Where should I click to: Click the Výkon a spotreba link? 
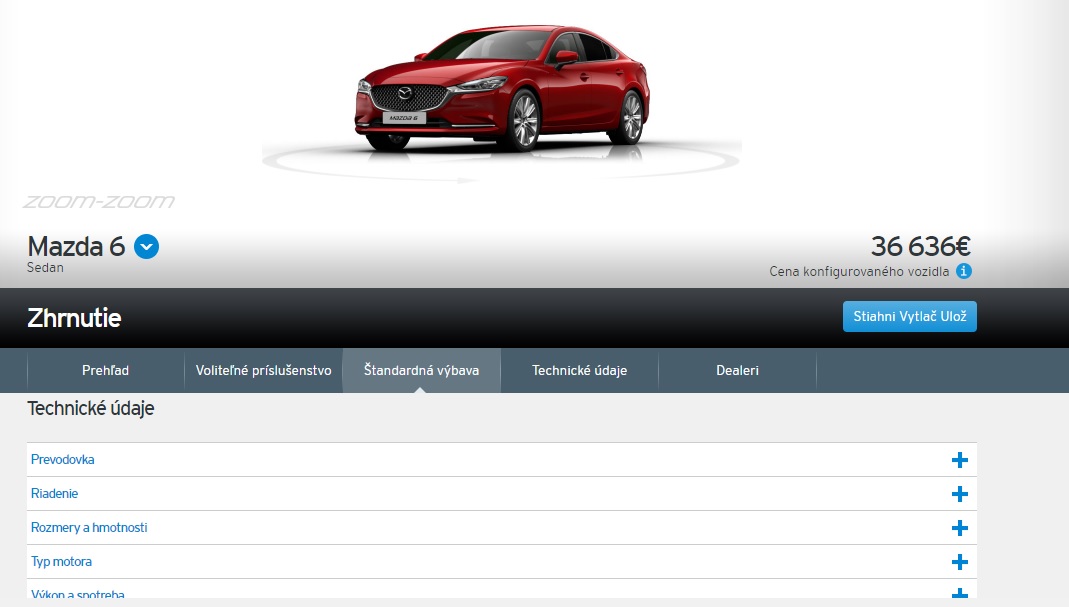click(x=78, y=593)
